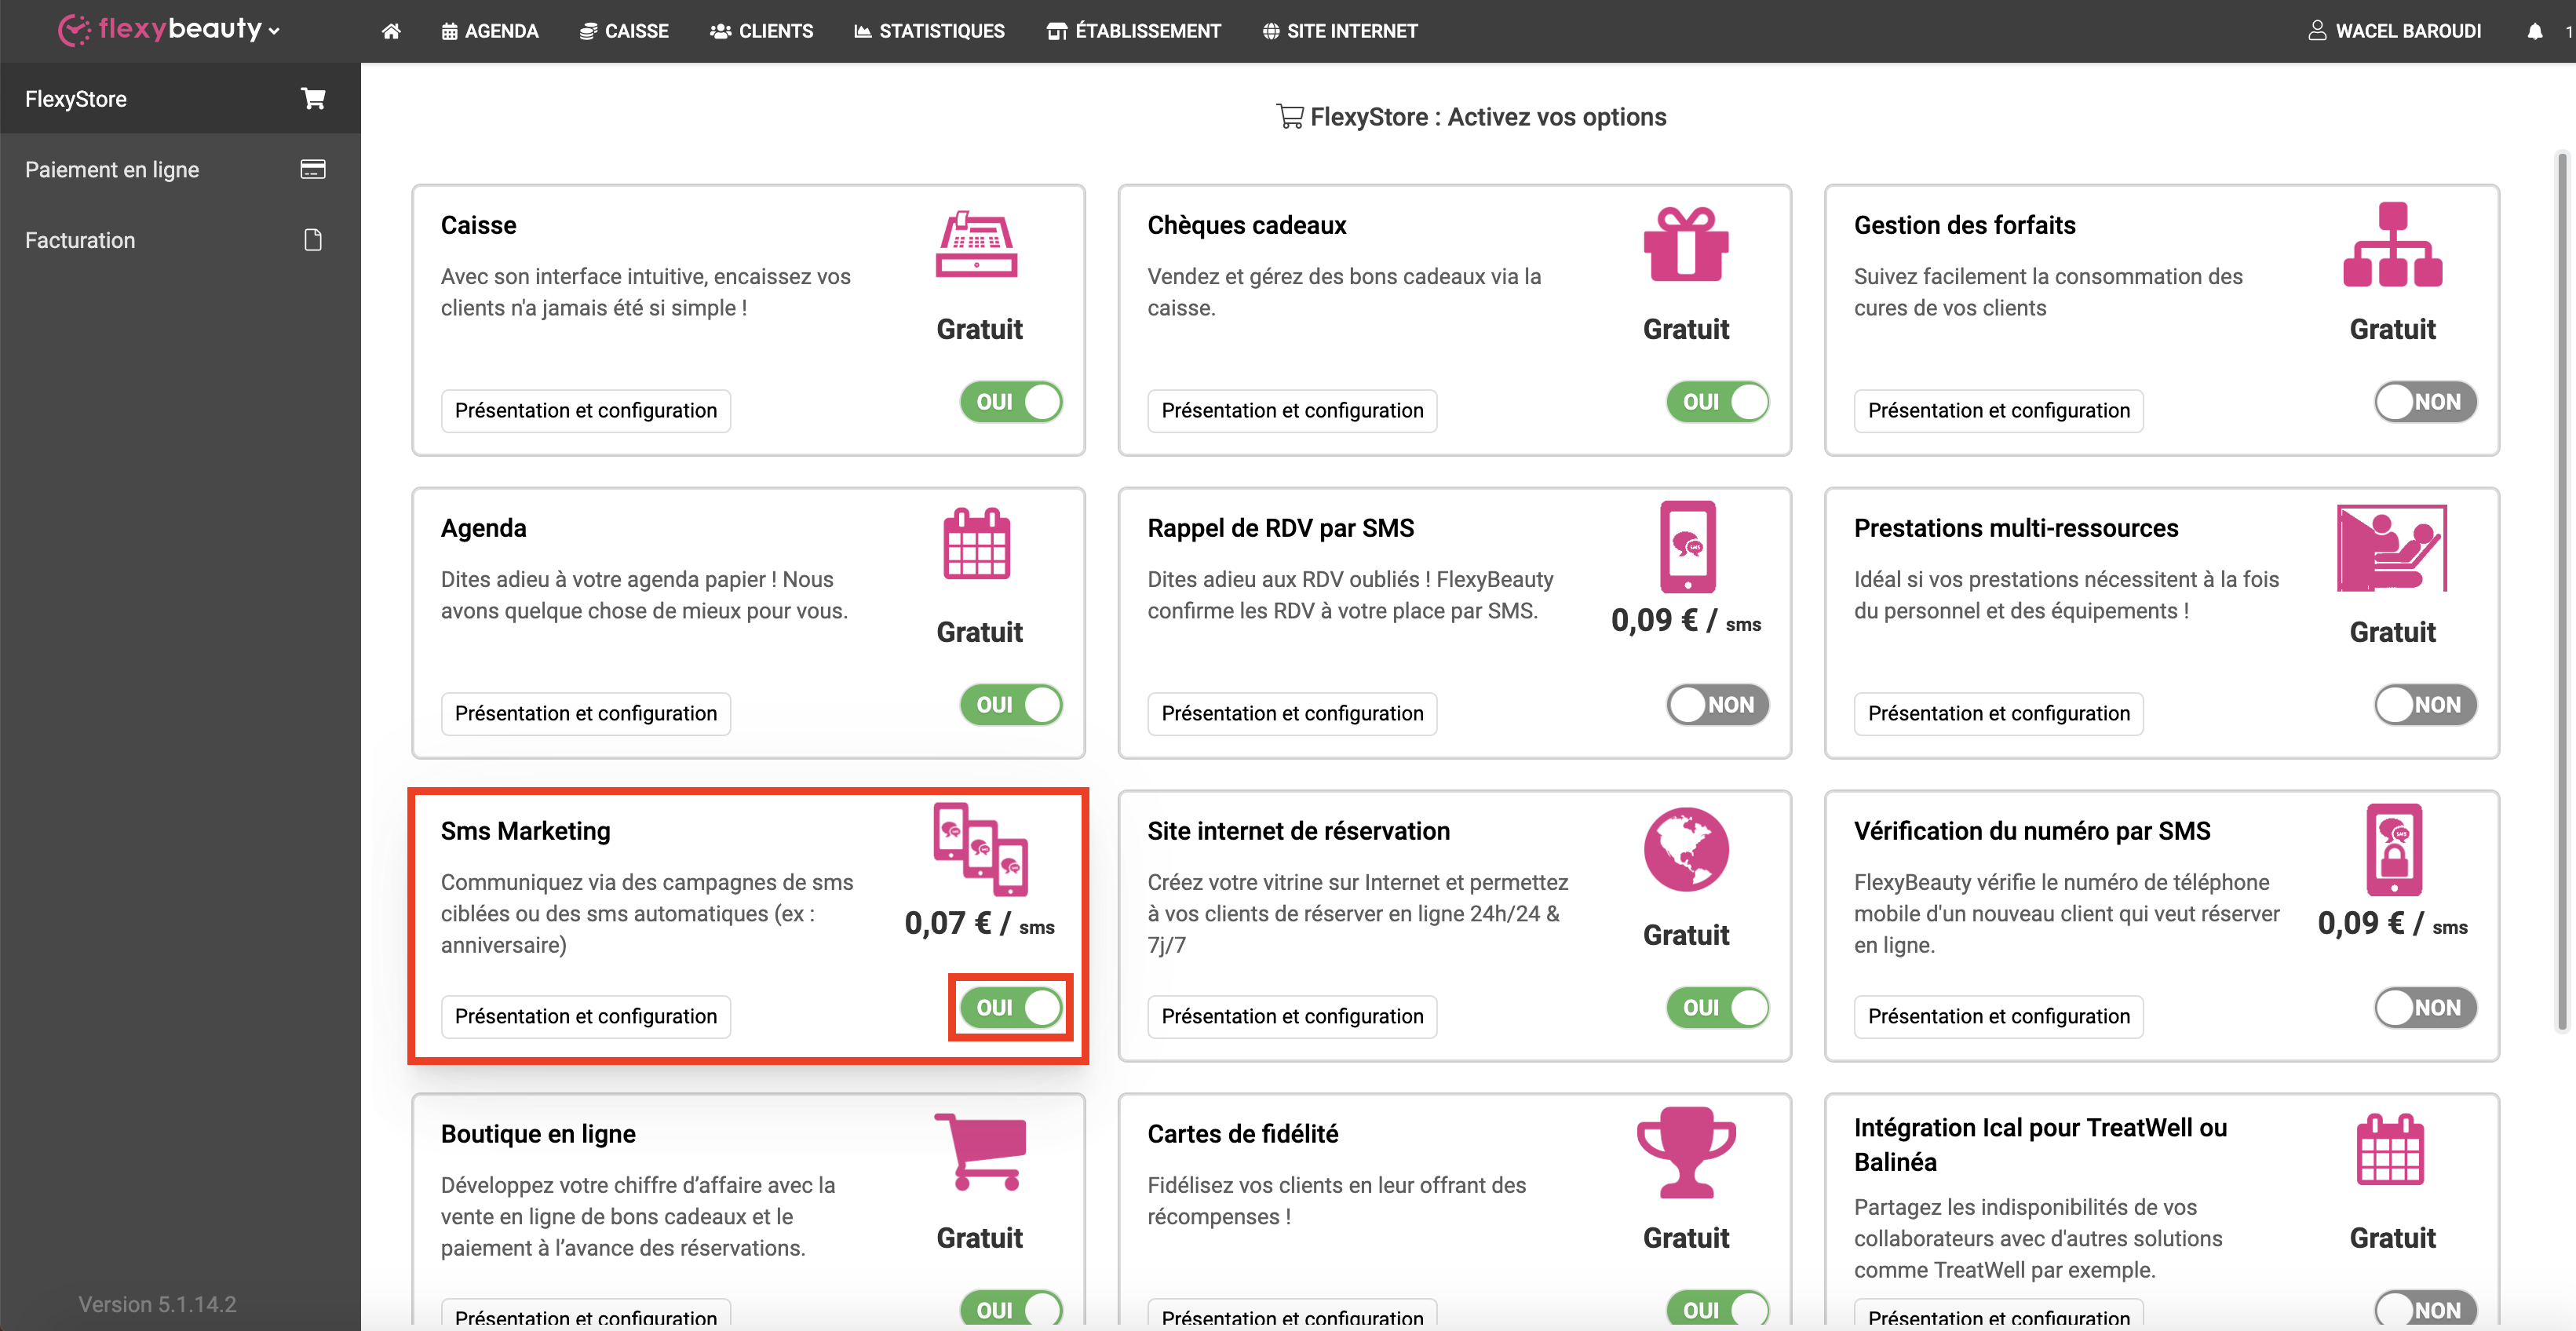The image size is (2576, 1331).
Task: Click the Sms Marketing card title
Action: click(525, 831)
